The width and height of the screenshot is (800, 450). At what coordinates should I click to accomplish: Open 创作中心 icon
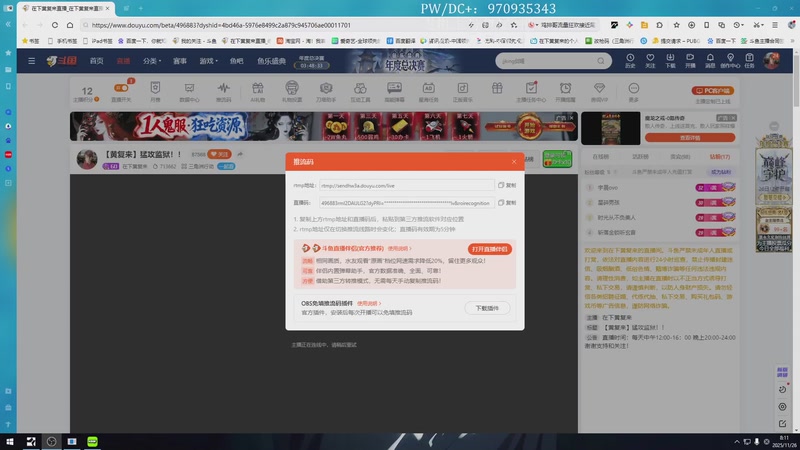(x=730, y=61)
